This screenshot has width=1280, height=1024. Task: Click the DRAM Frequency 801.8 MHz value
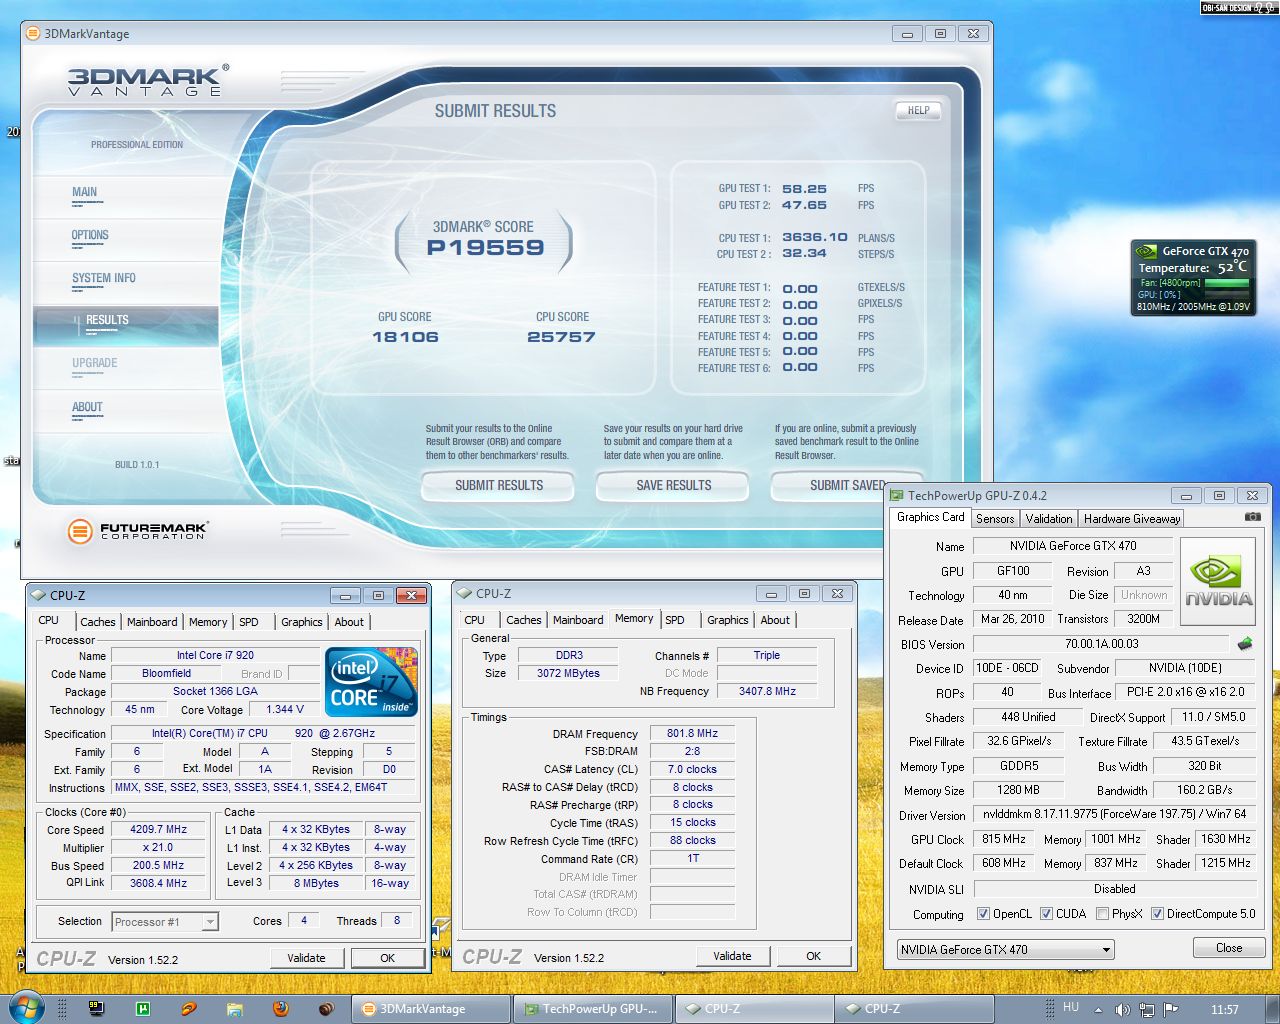[693, 733]
